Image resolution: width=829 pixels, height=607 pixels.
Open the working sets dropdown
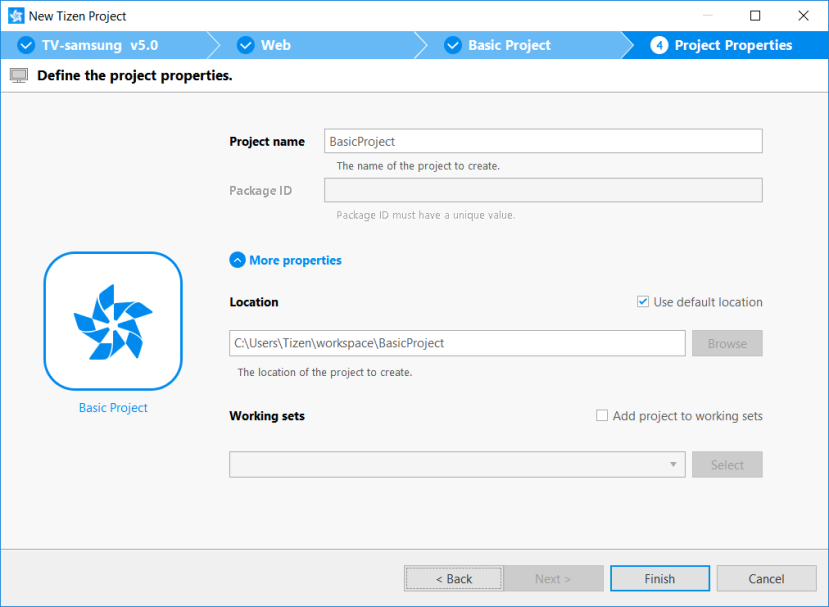(x=673, y=465)
